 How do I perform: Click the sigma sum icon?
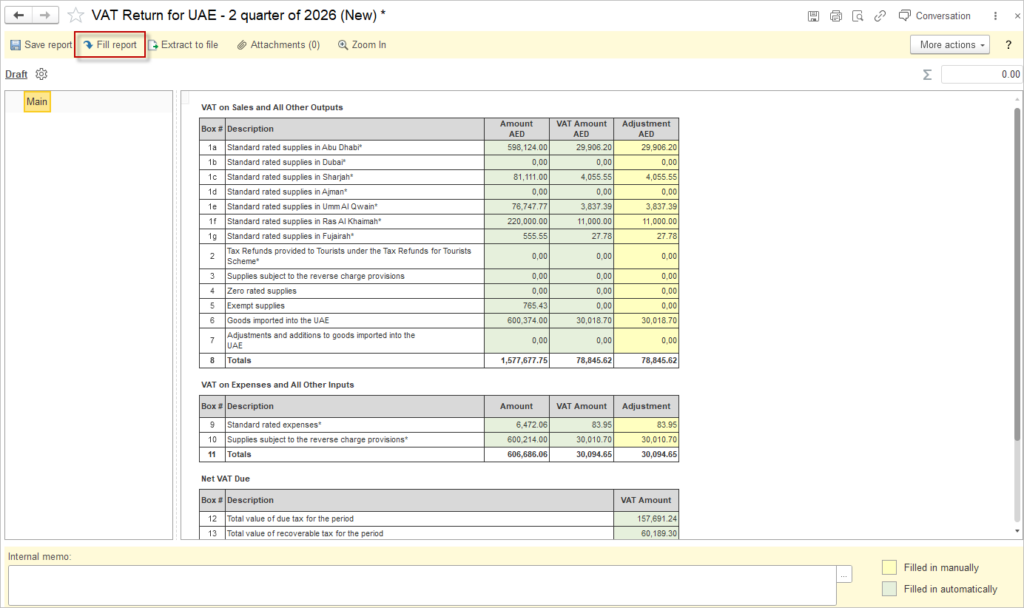(927, 74)
